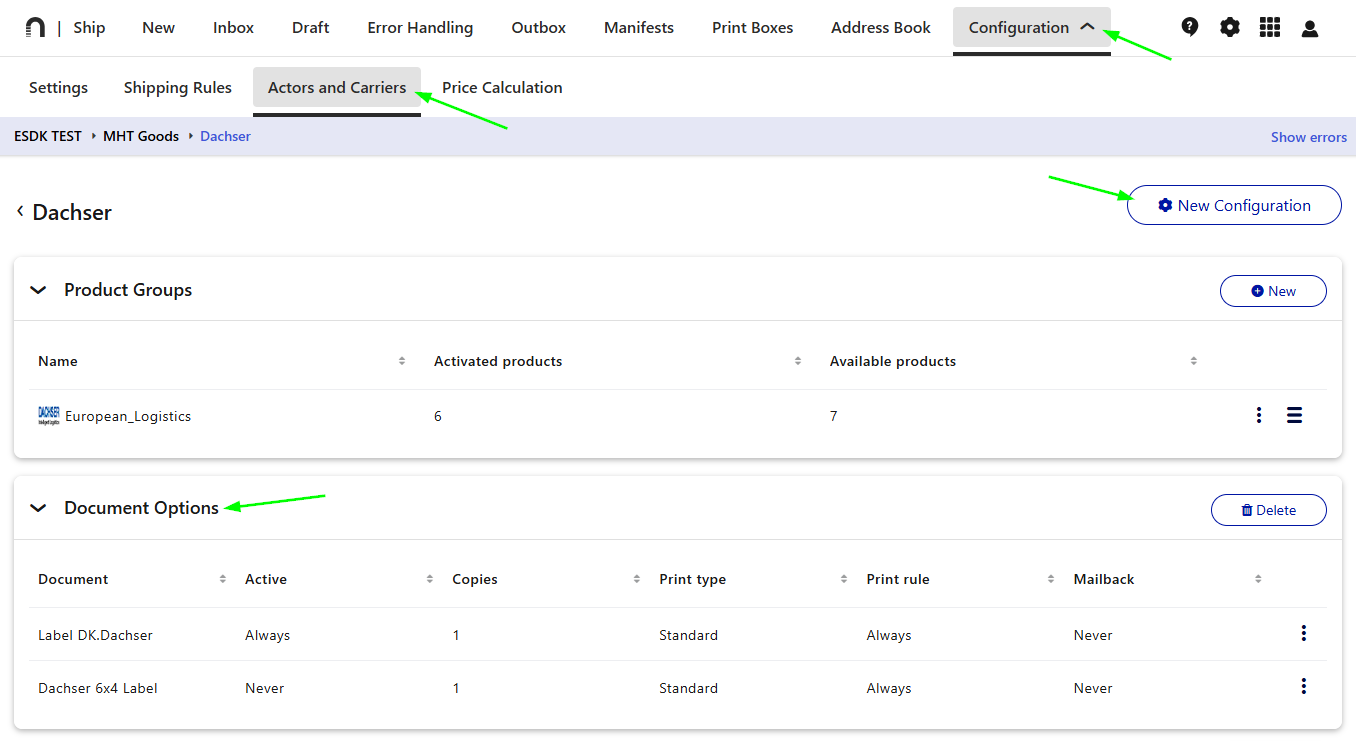Open three-dot menu for Label DK.Dachser
Image resolution: width=1356 pixels, height=741 pixels.
[1303, 633]
